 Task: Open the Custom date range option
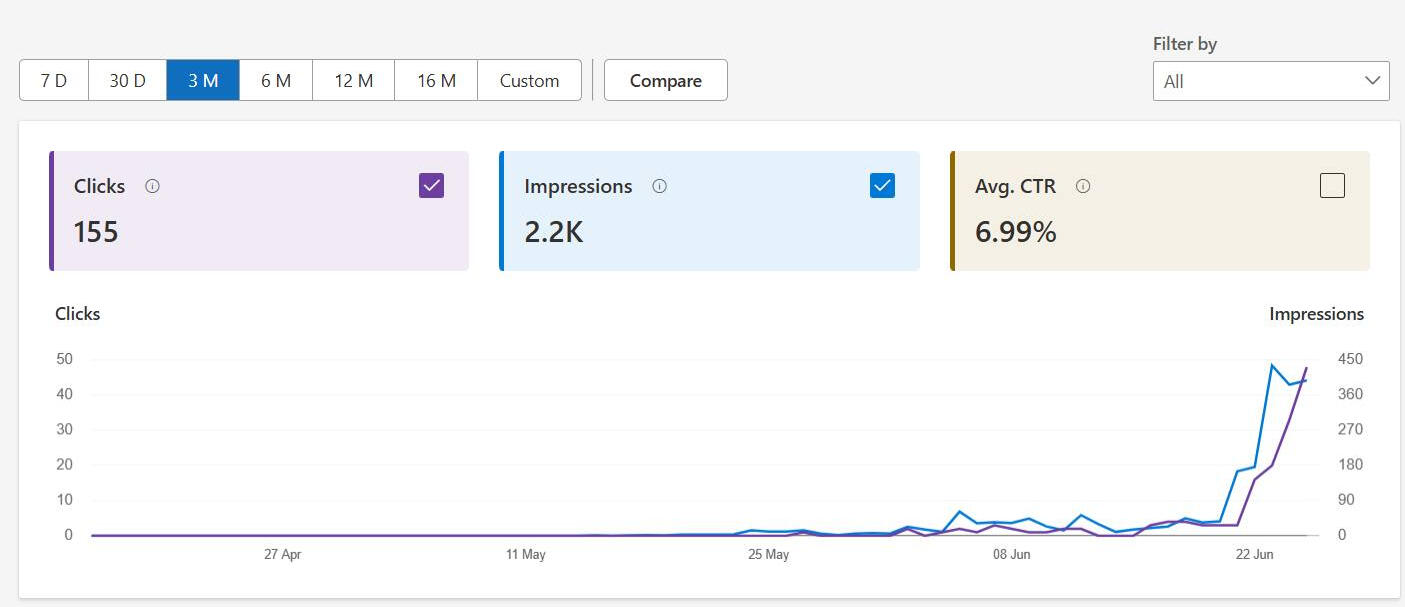pos(529,81)
